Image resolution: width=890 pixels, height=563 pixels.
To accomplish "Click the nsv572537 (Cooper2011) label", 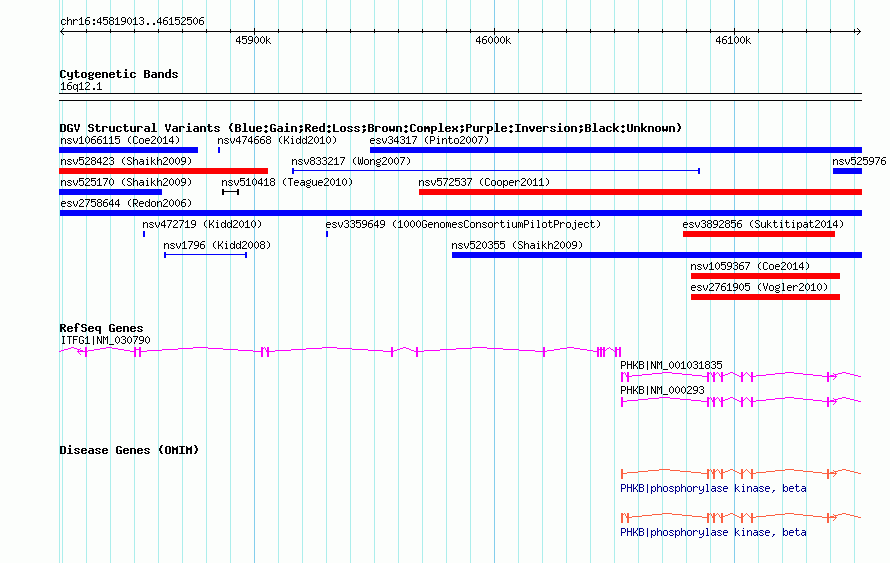I will pyautogui.click(x=484, y=182).
